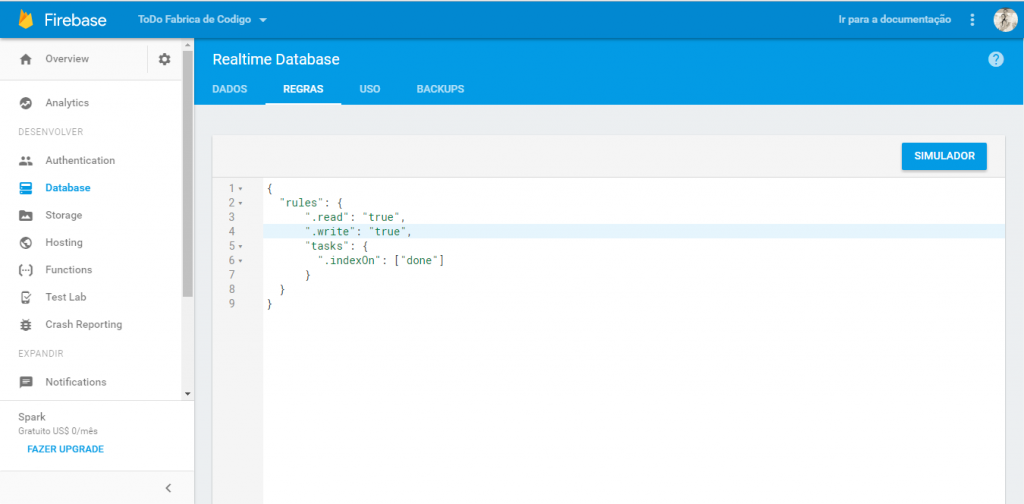Click the Analytics sidebar icon

[x=26, y=103]
